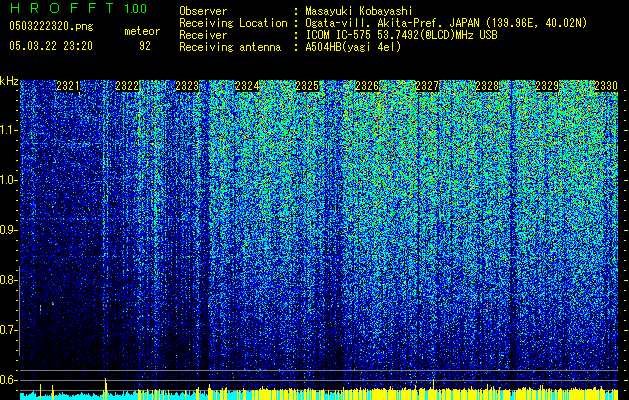Click the HROFFT 1.0.0 title text
Viewport: 629px width, 400px height.
pos(78,8)
